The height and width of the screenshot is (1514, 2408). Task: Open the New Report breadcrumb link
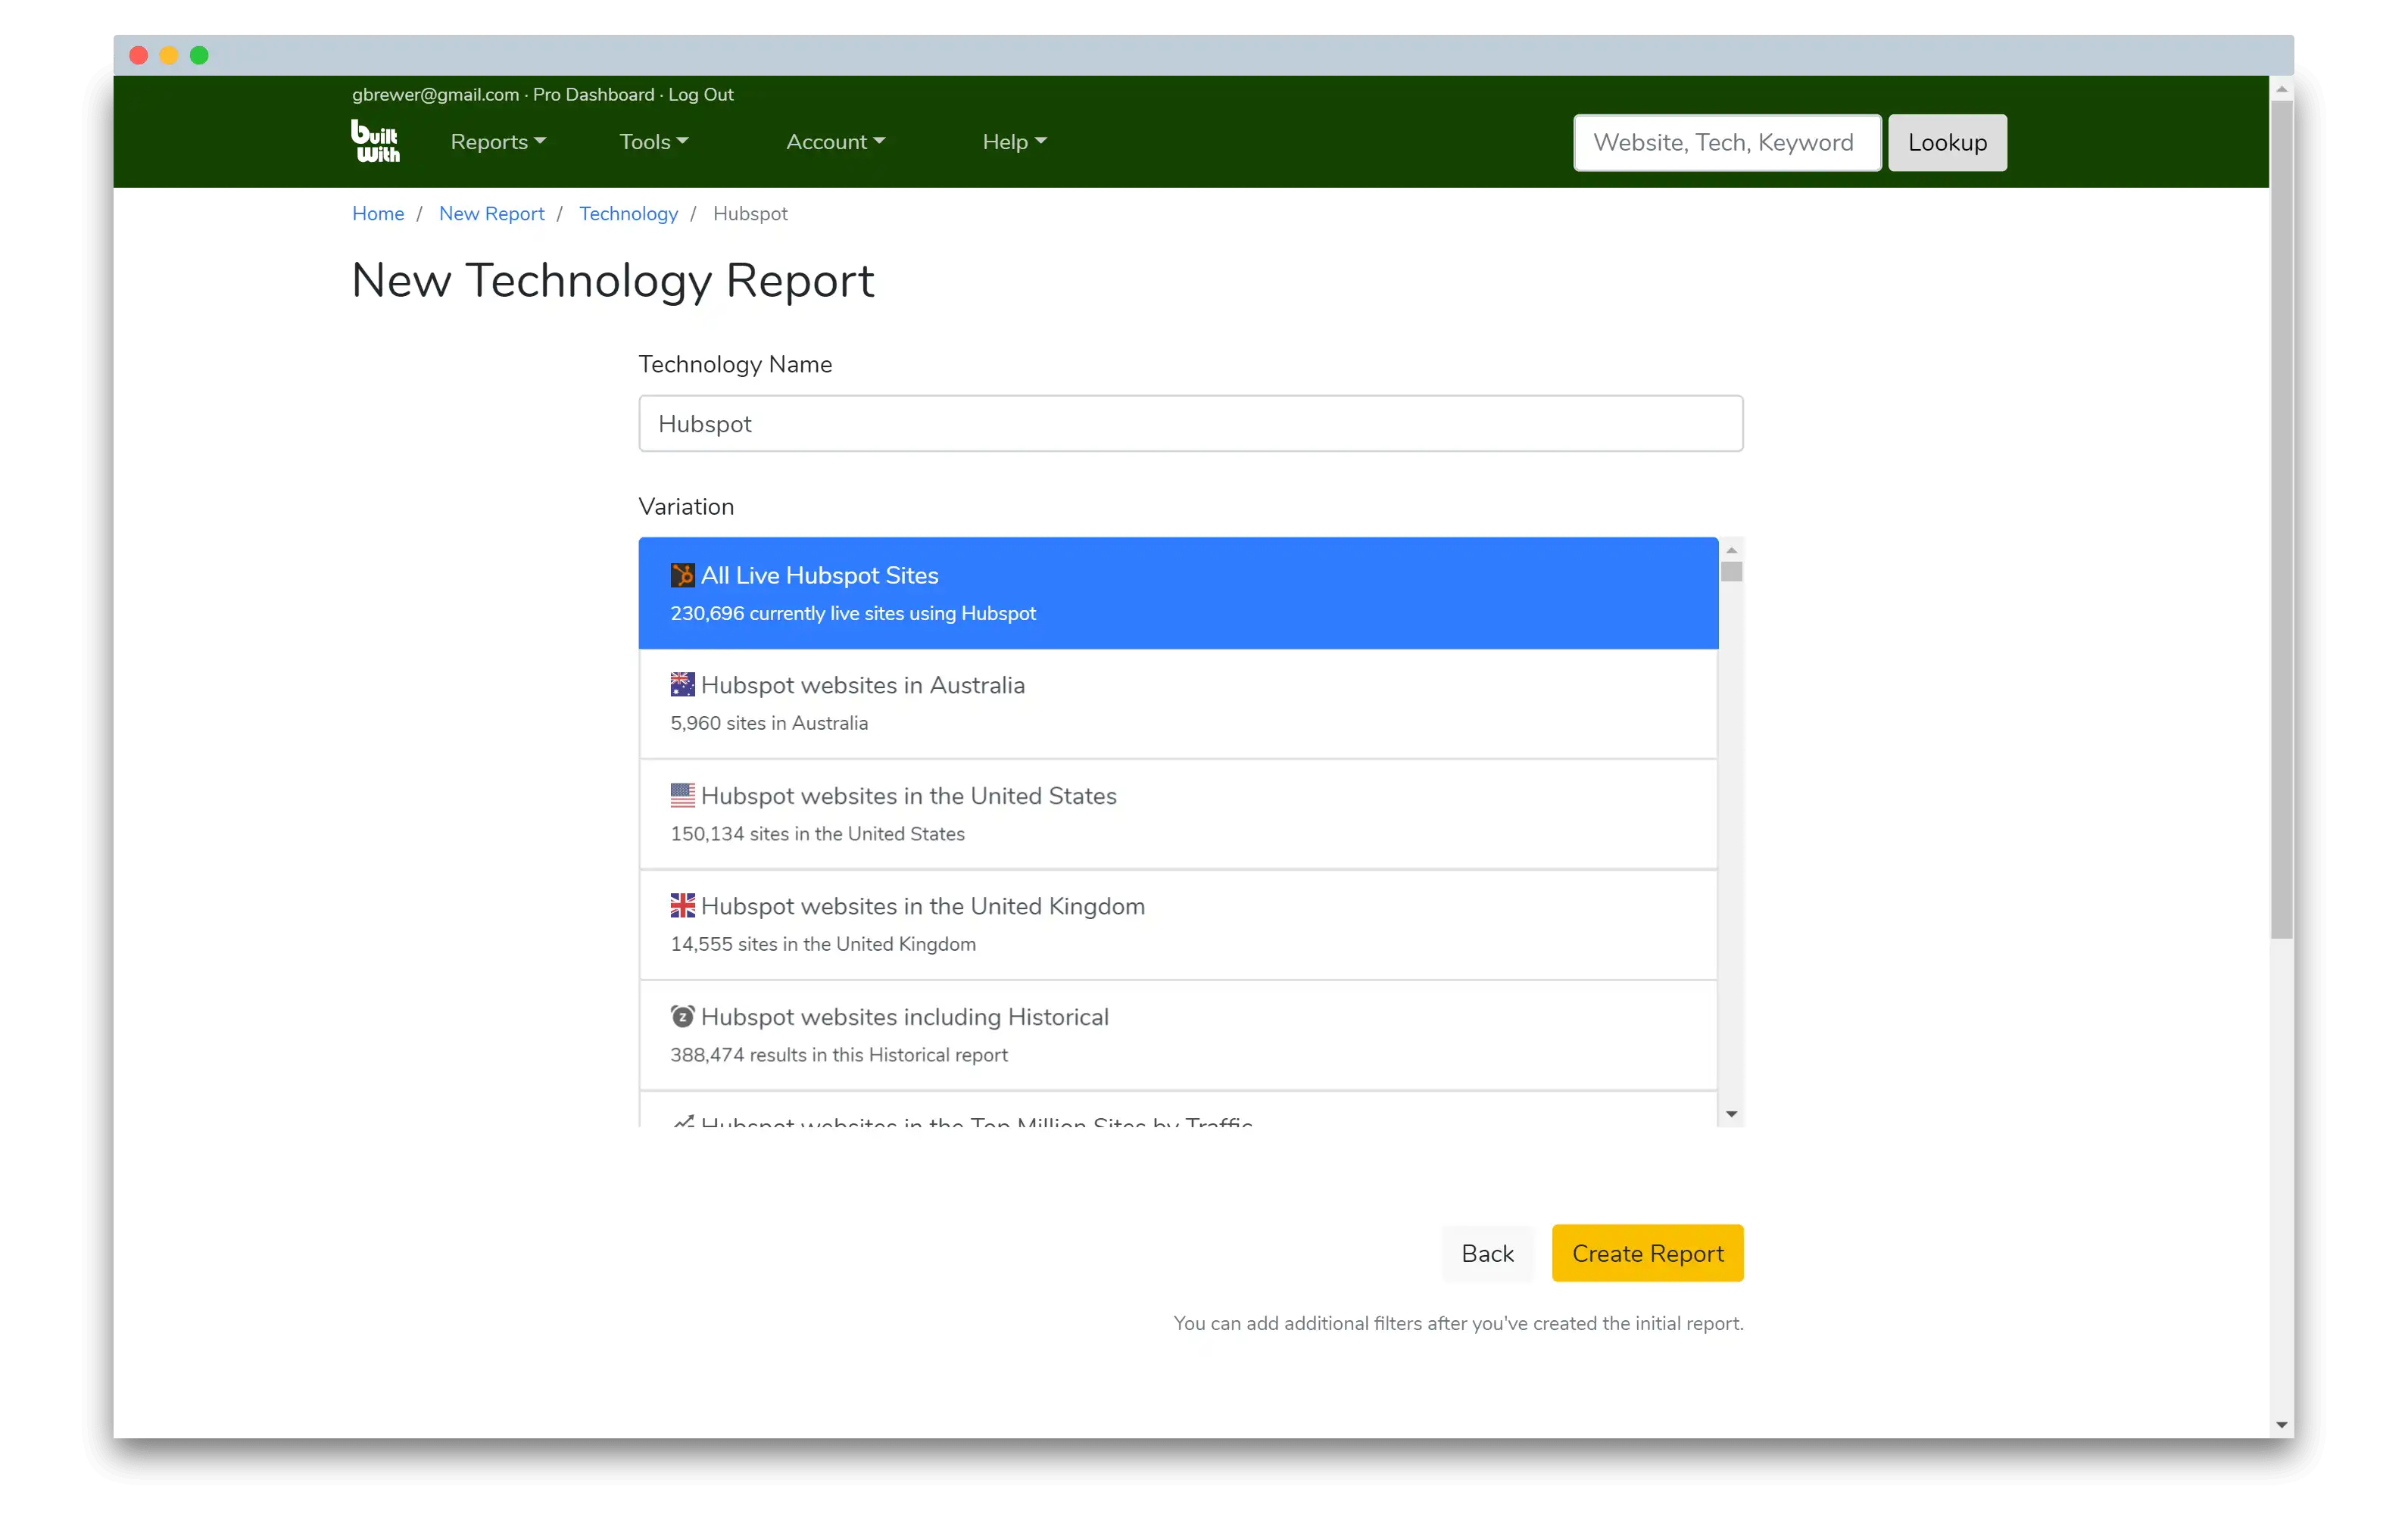point(491,214)
